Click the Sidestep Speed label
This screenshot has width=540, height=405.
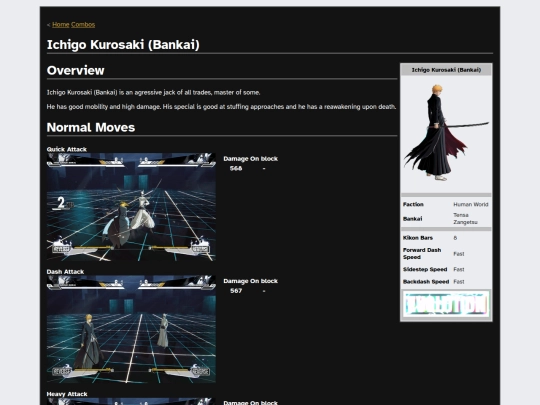click(425, 269)
